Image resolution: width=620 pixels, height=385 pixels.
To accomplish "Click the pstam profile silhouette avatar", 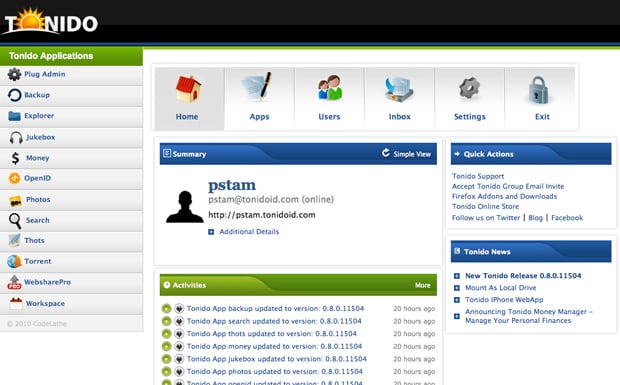I will click(x=185, y=207).
